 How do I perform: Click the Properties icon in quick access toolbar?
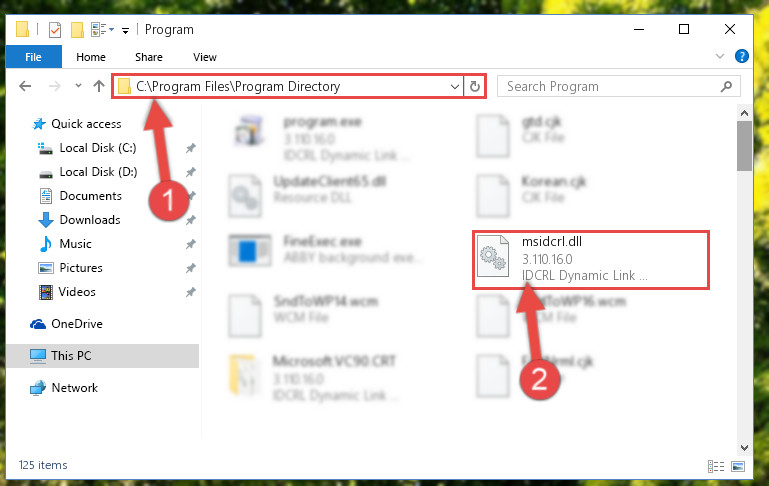coord(56,29)
